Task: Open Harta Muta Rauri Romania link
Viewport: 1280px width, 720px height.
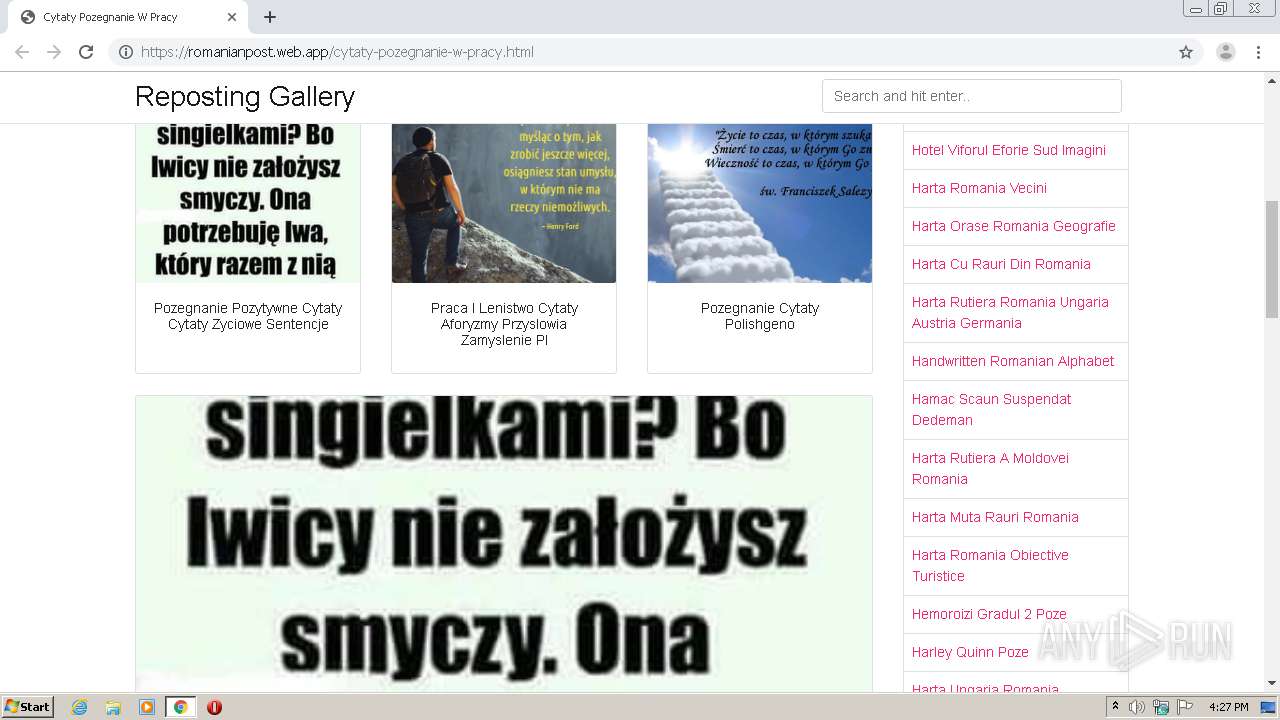Action: (995, 517)
